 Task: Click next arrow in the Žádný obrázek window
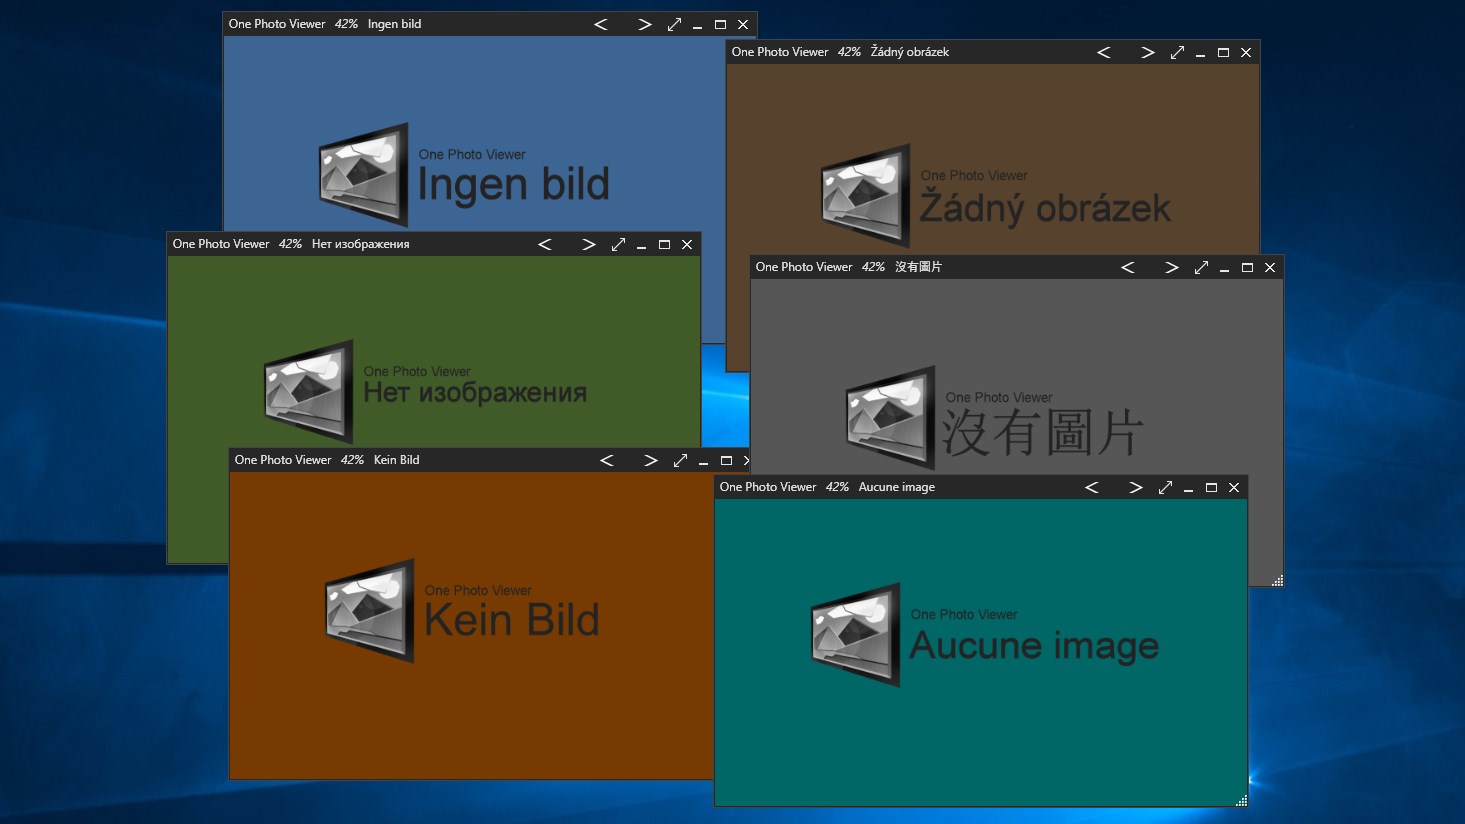[1148, 52]
